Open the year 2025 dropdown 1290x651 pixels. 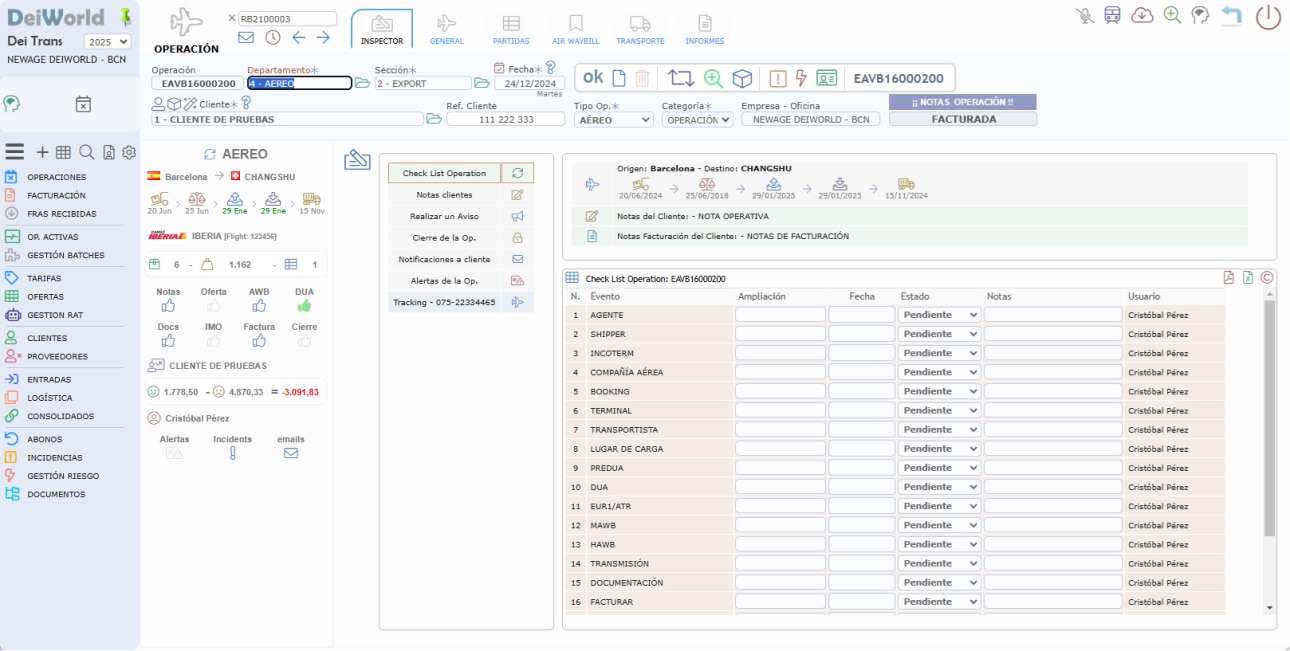[107, 42]
